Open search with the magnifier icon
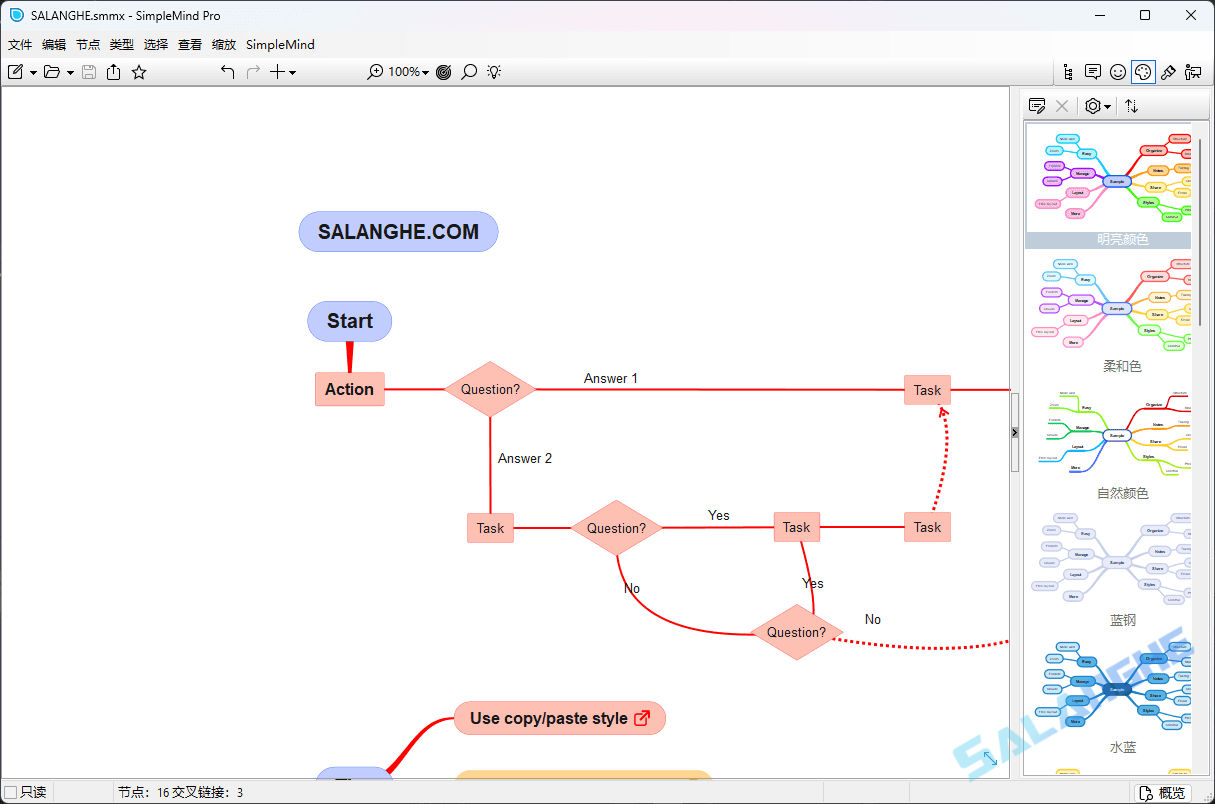The width and height of the screenshot is (1215, 804). pyautogui.click(x=469, y=71)
